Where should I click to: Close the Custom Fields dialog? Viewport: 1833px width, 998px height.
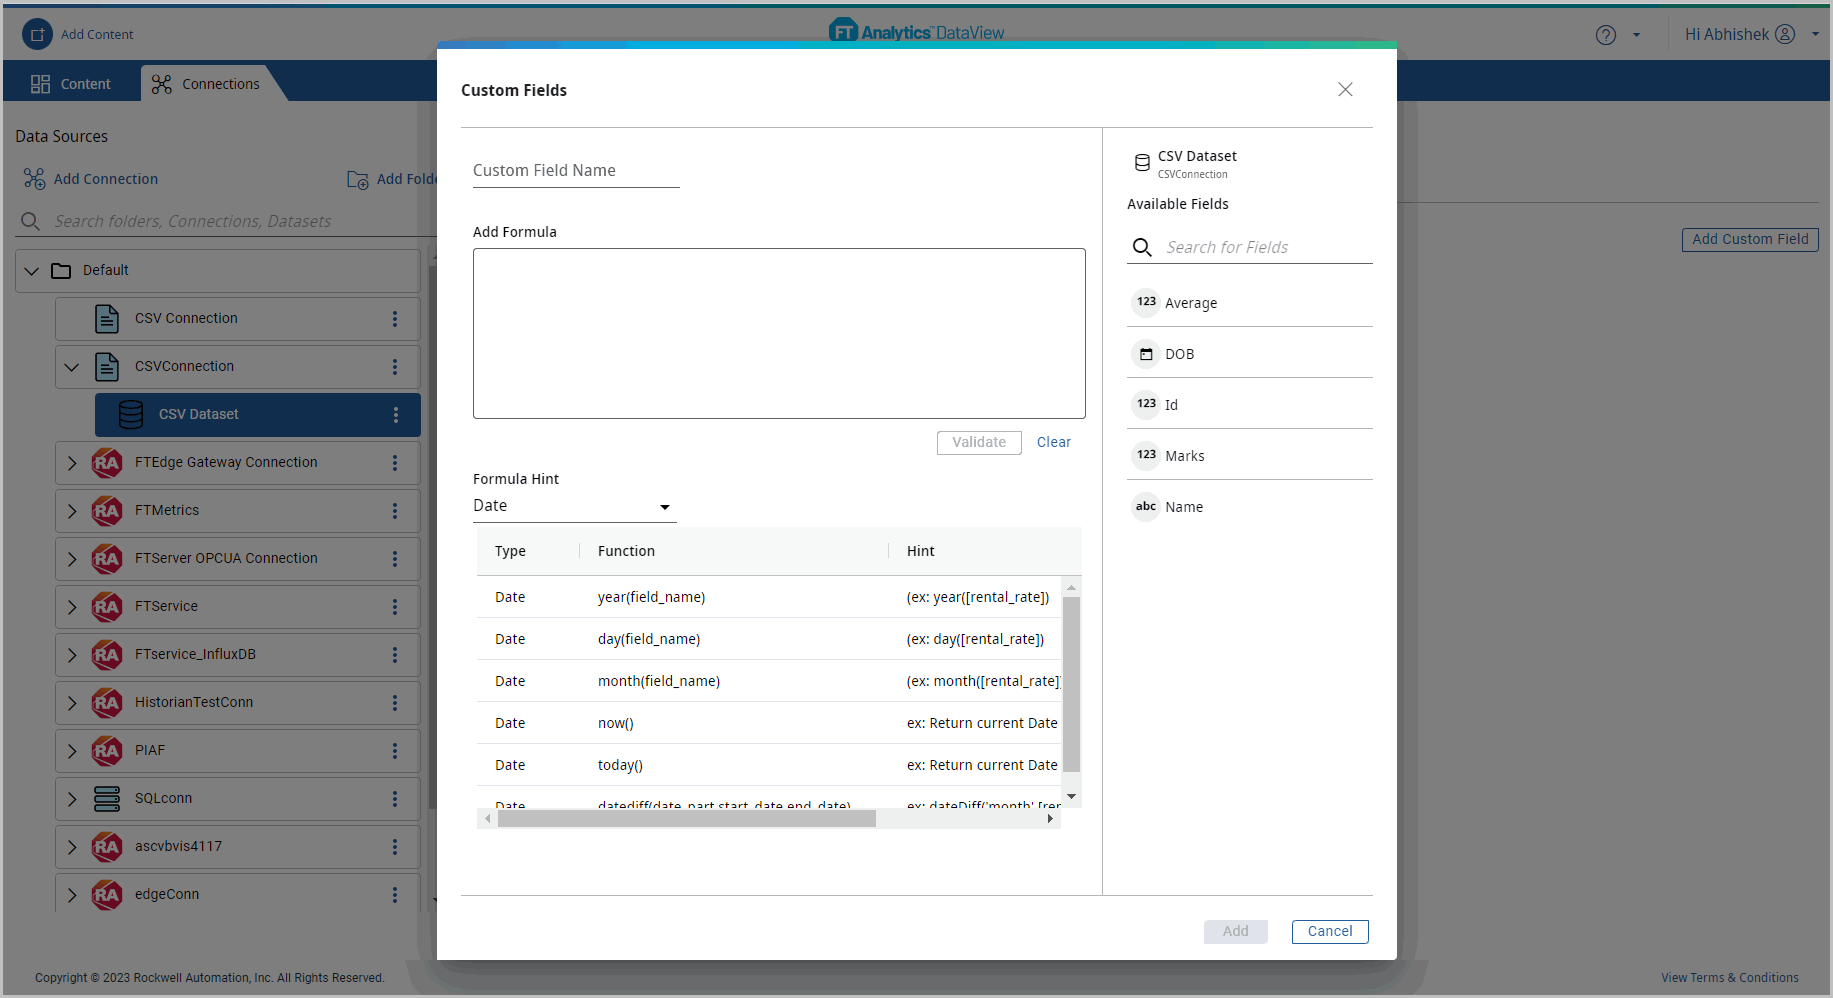tap(1345, 90)
